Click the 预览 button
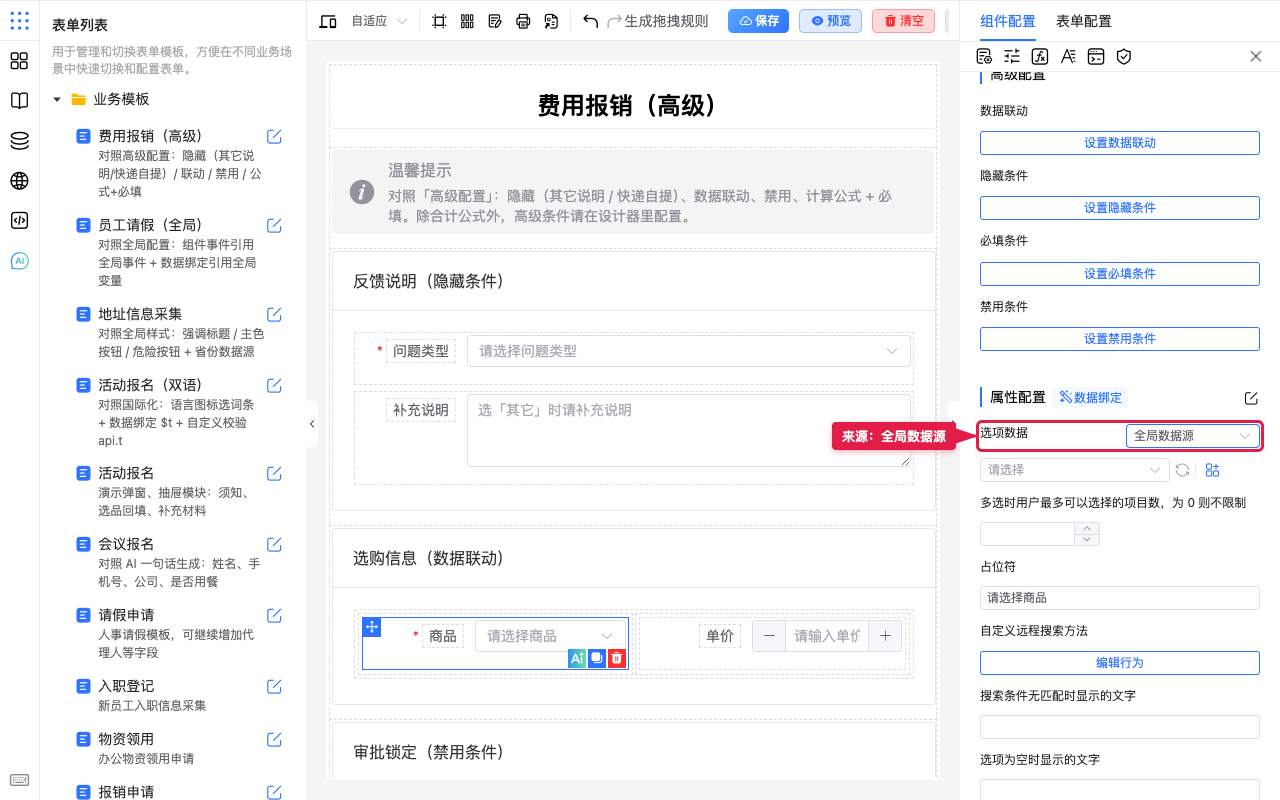 point(830,21)
